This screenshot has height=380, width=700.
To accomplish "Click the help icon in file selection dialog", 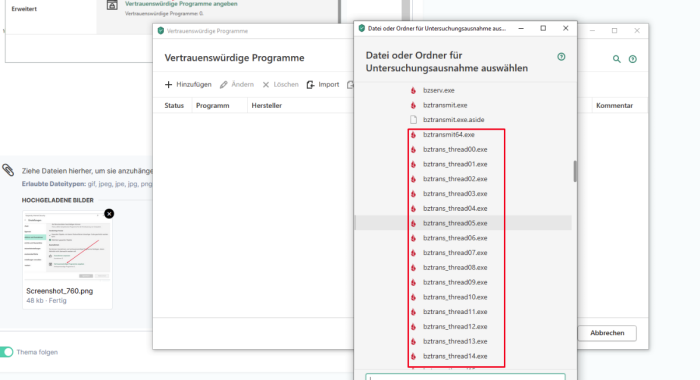I will coord(561,57).
